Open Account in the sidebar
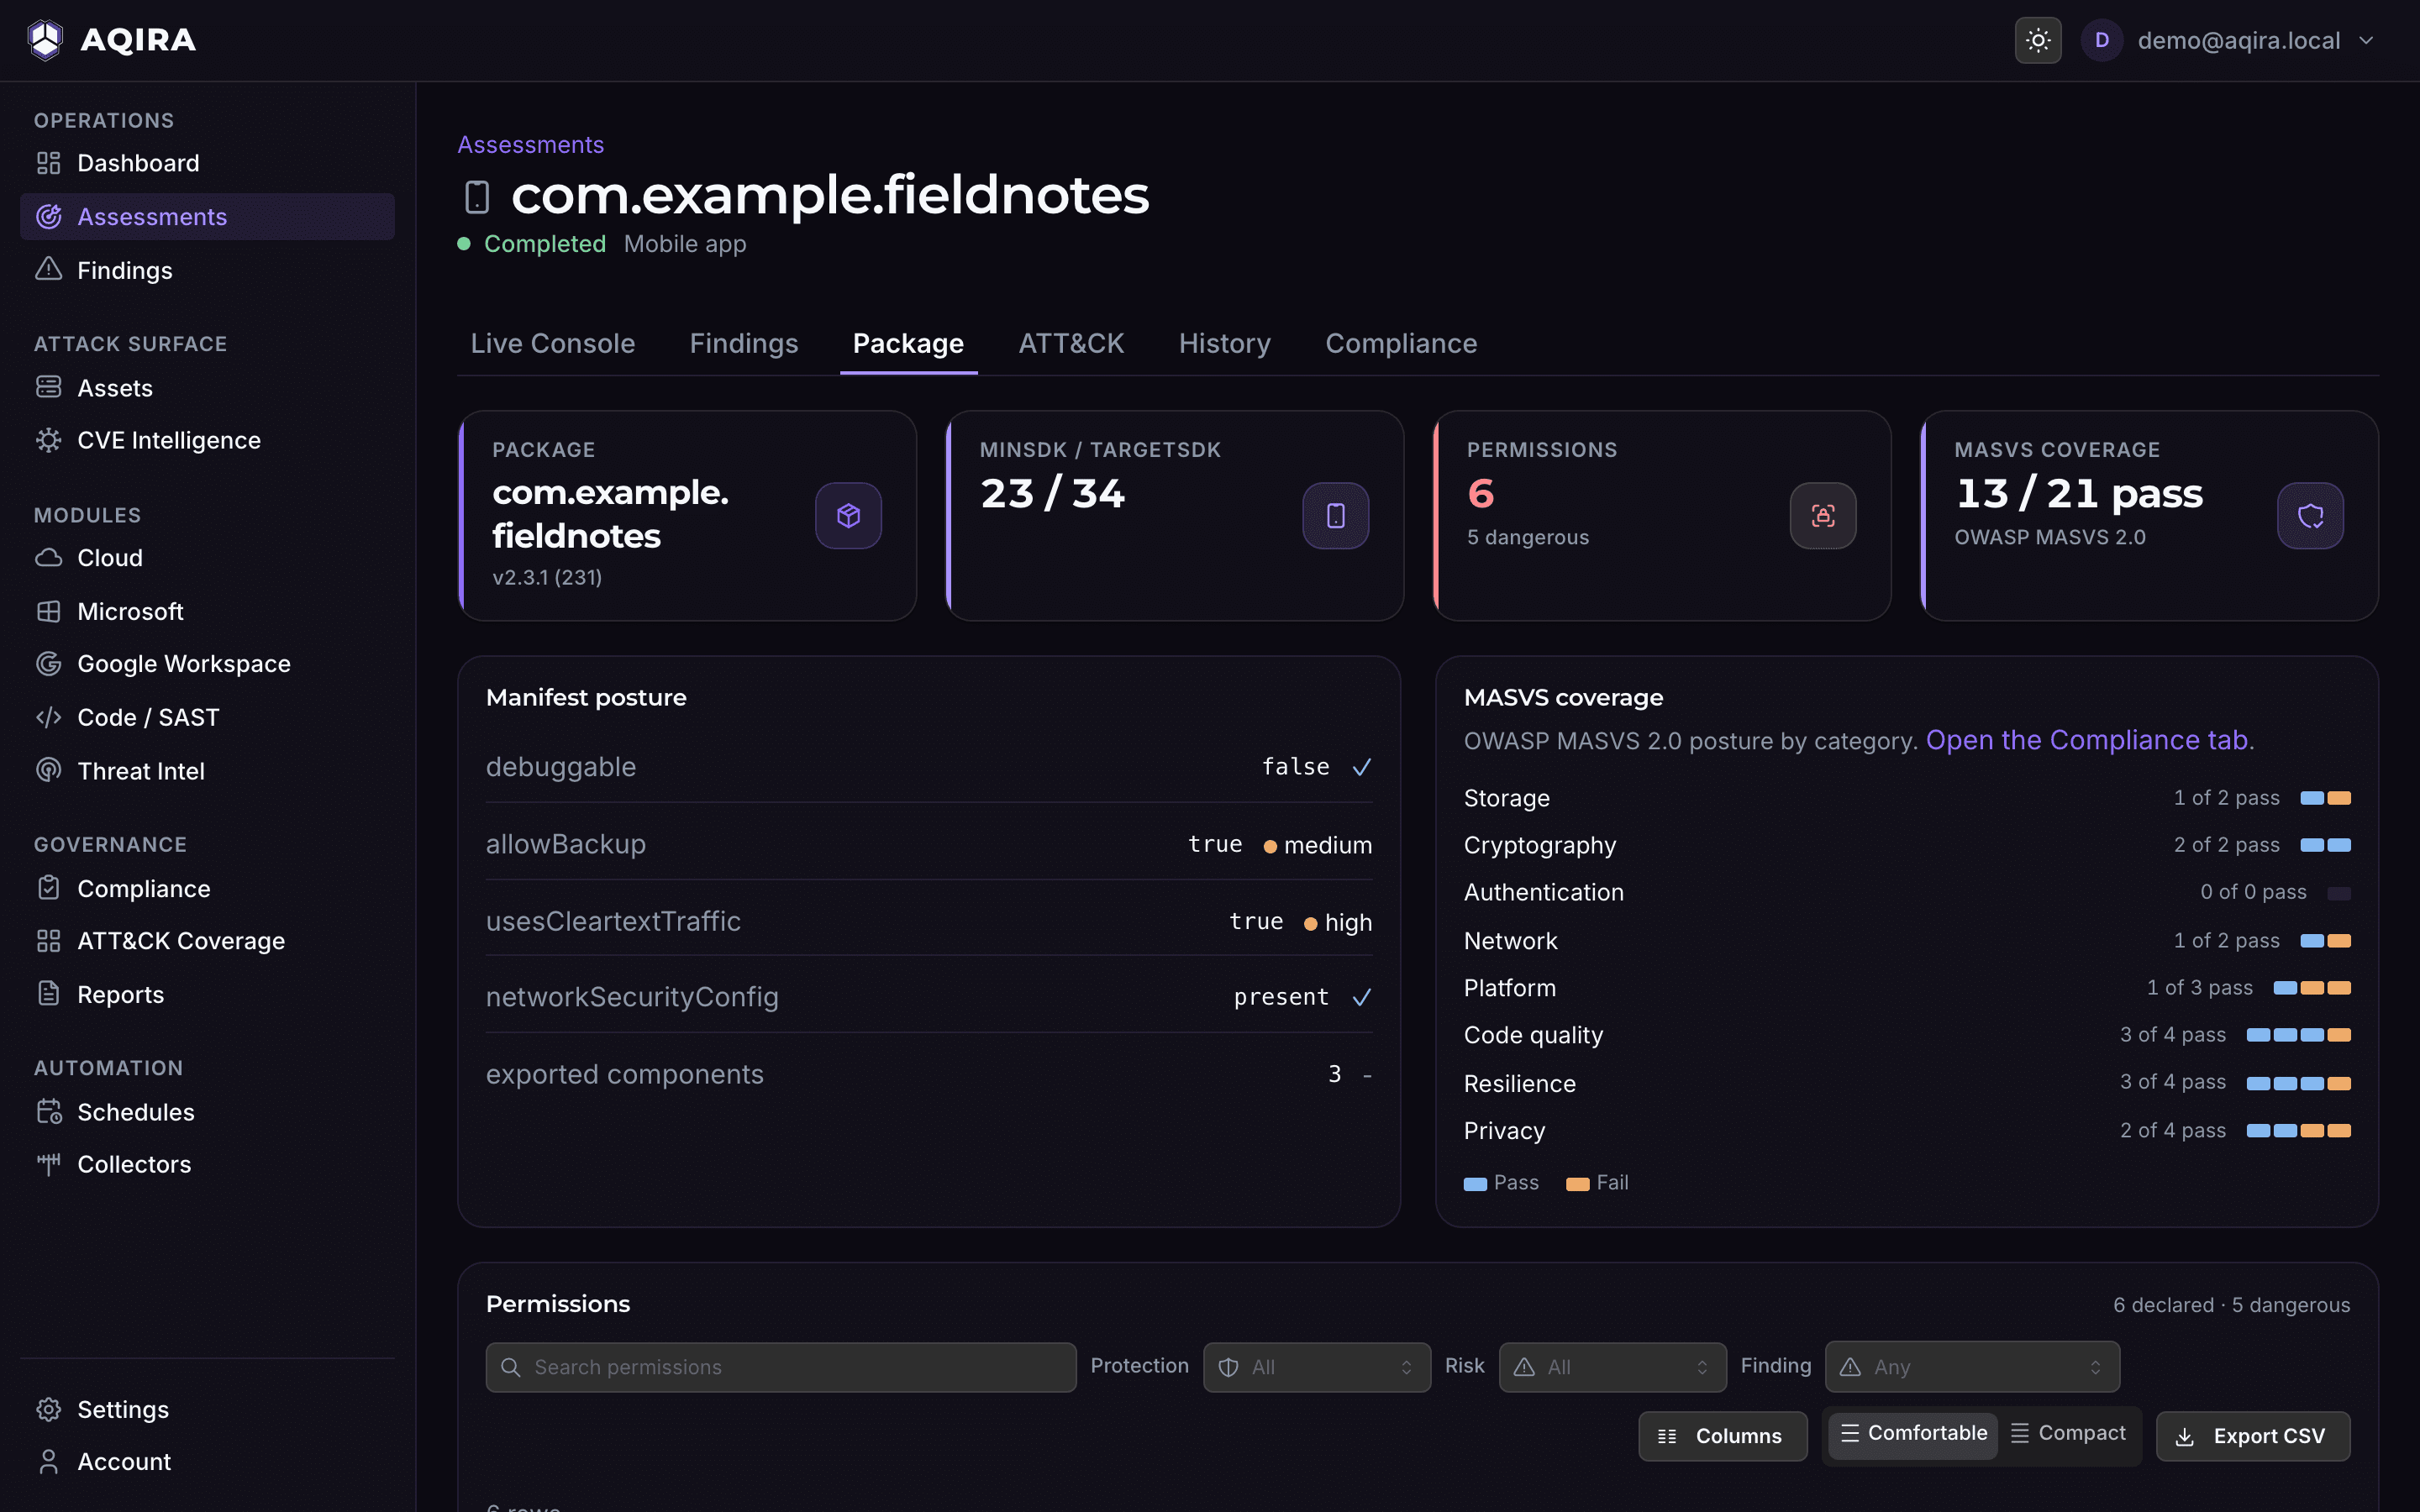Screen dimensions: 2420x1512 (207, 1462)
